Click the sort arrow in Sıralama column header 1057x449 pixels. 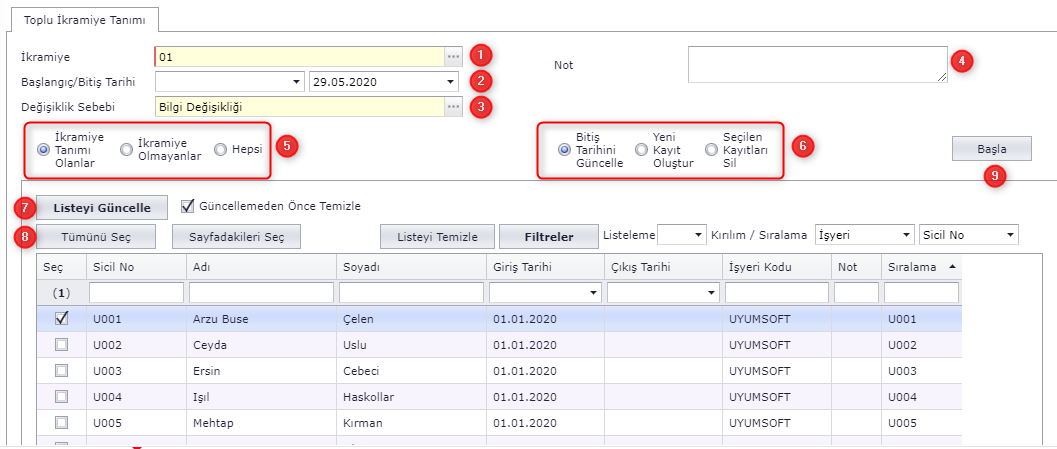click(x=951, y=267)
